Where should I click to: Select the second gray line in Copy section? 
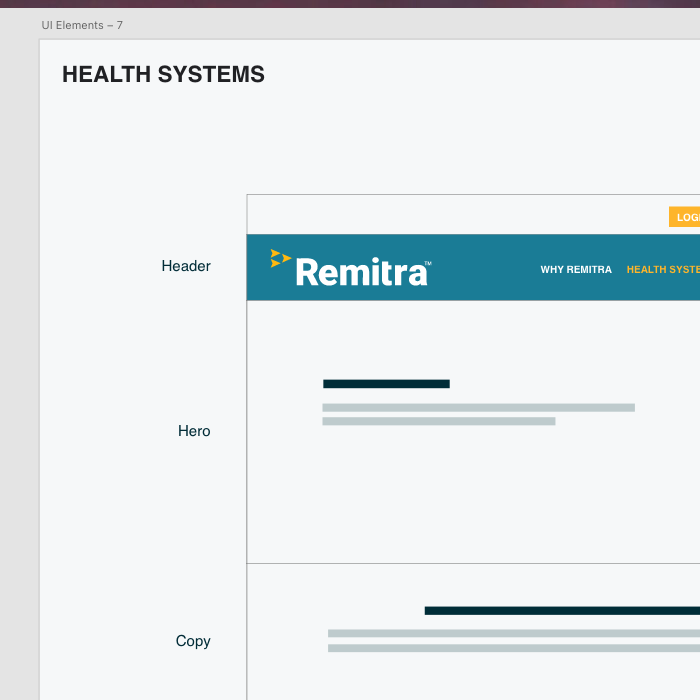[x=512, y=648]
